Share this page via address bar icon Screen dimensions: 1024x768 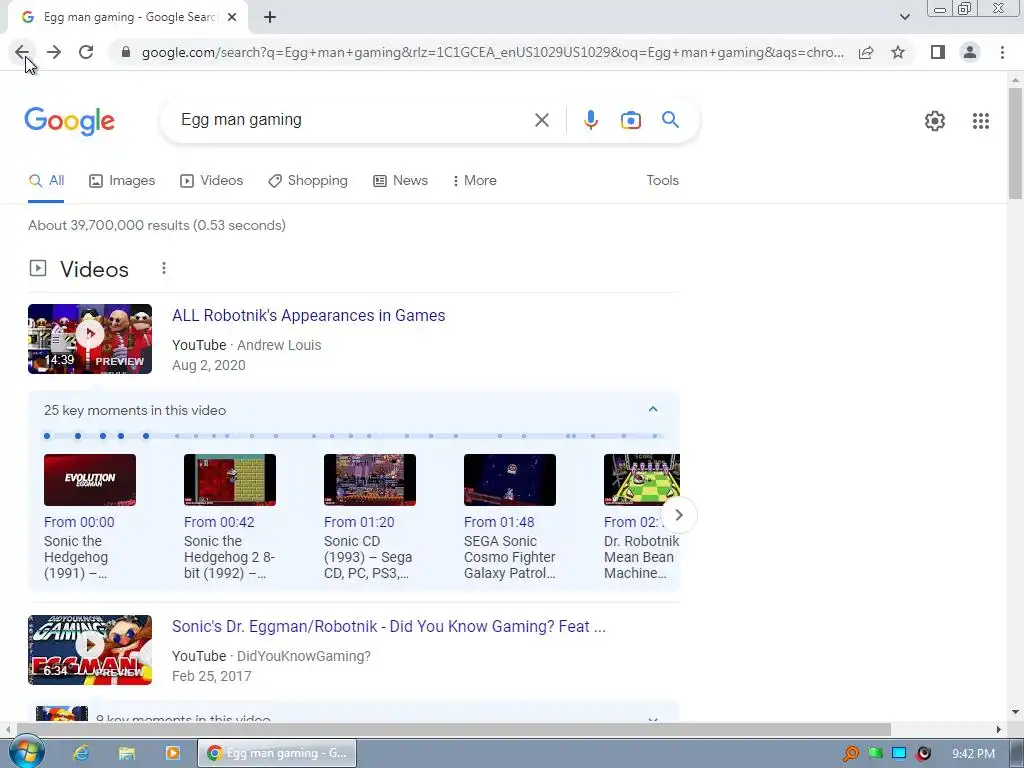coord(866,52)
